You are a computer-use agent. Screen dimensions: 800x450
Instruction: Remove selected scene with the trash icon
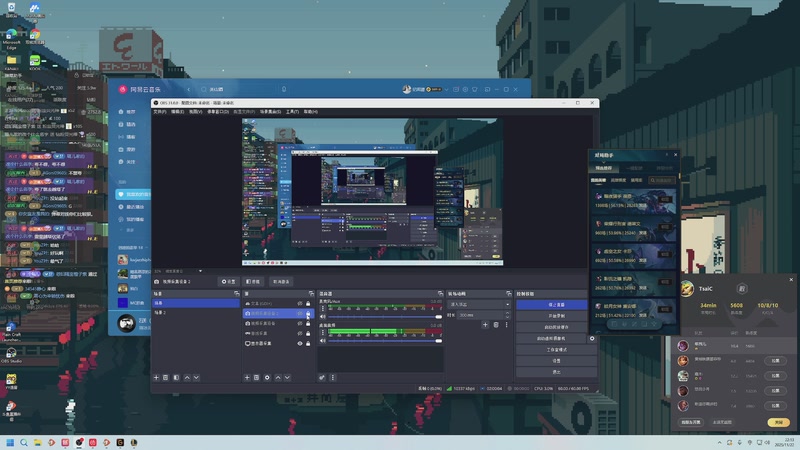tap(165, 378)
